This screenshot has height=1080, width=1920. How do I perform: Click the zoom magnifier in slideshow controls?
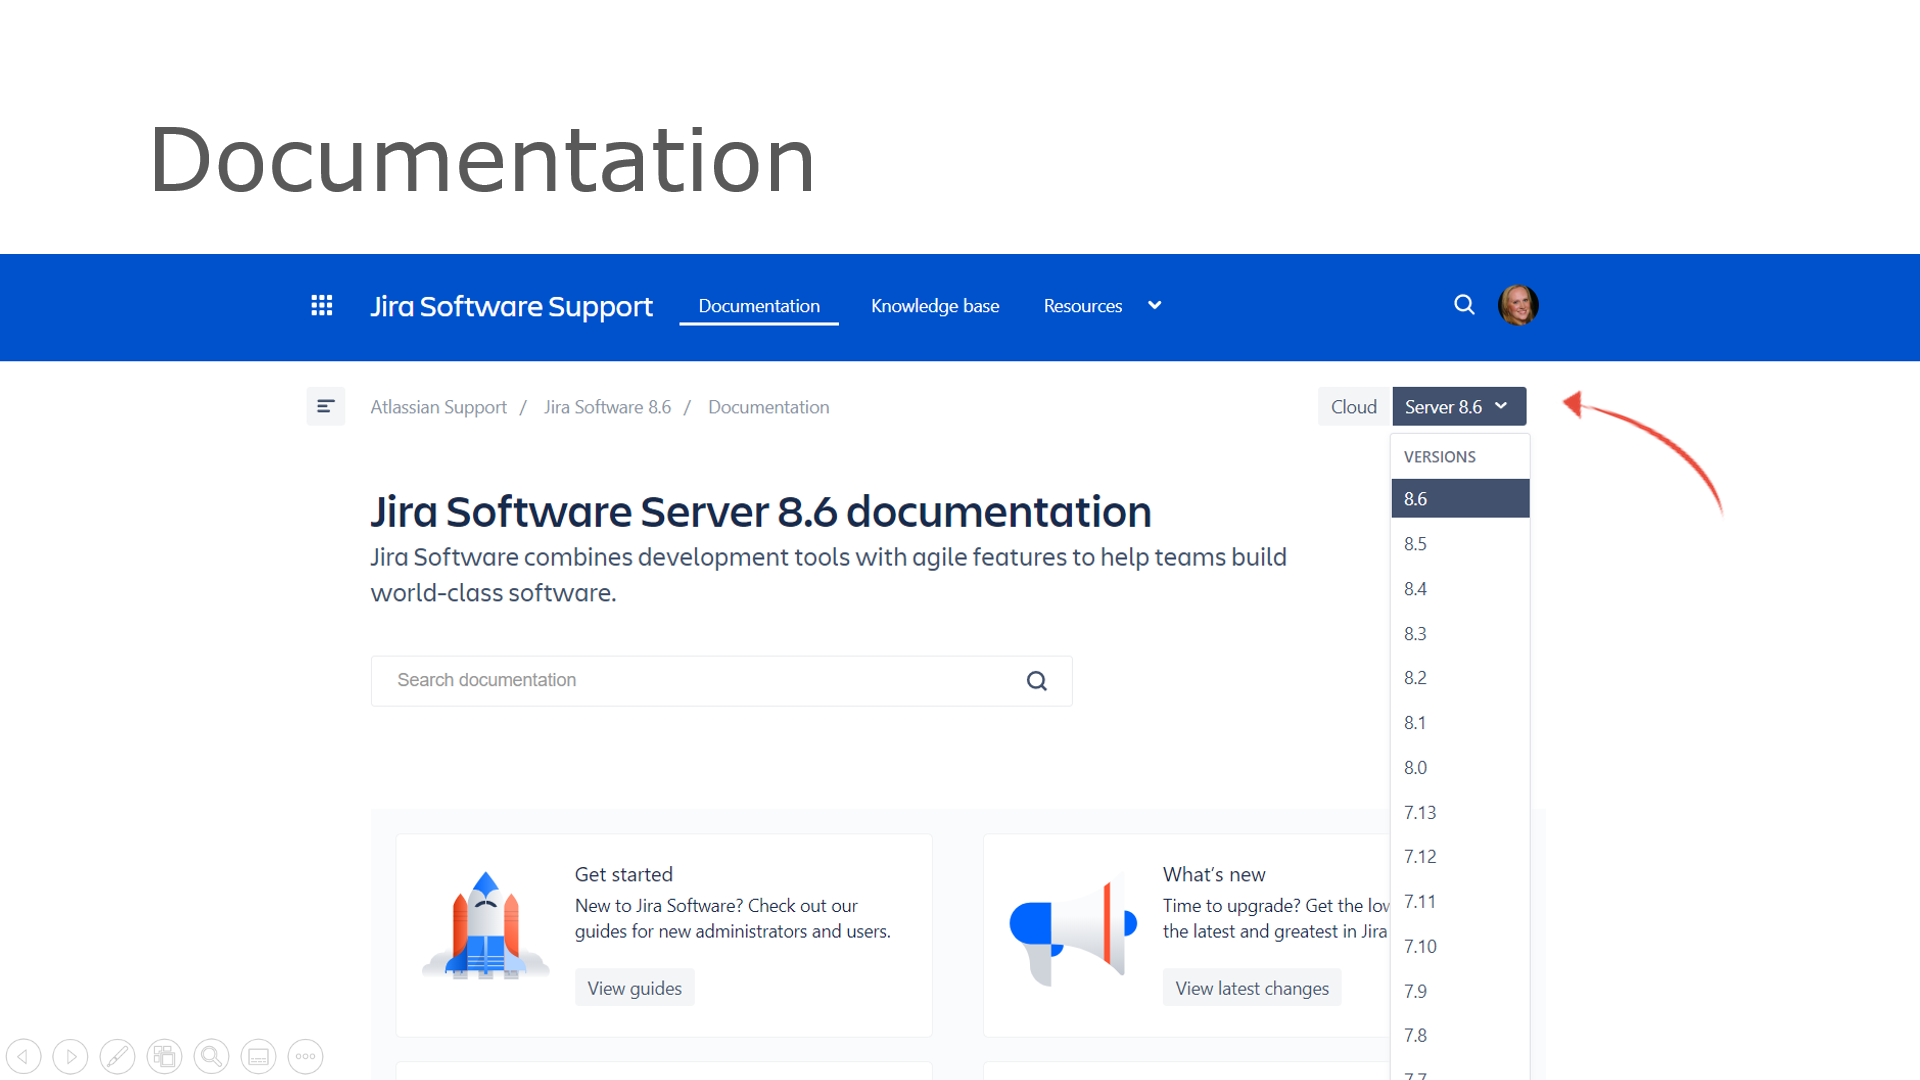pyautogui.click(x=211, y=1056)
